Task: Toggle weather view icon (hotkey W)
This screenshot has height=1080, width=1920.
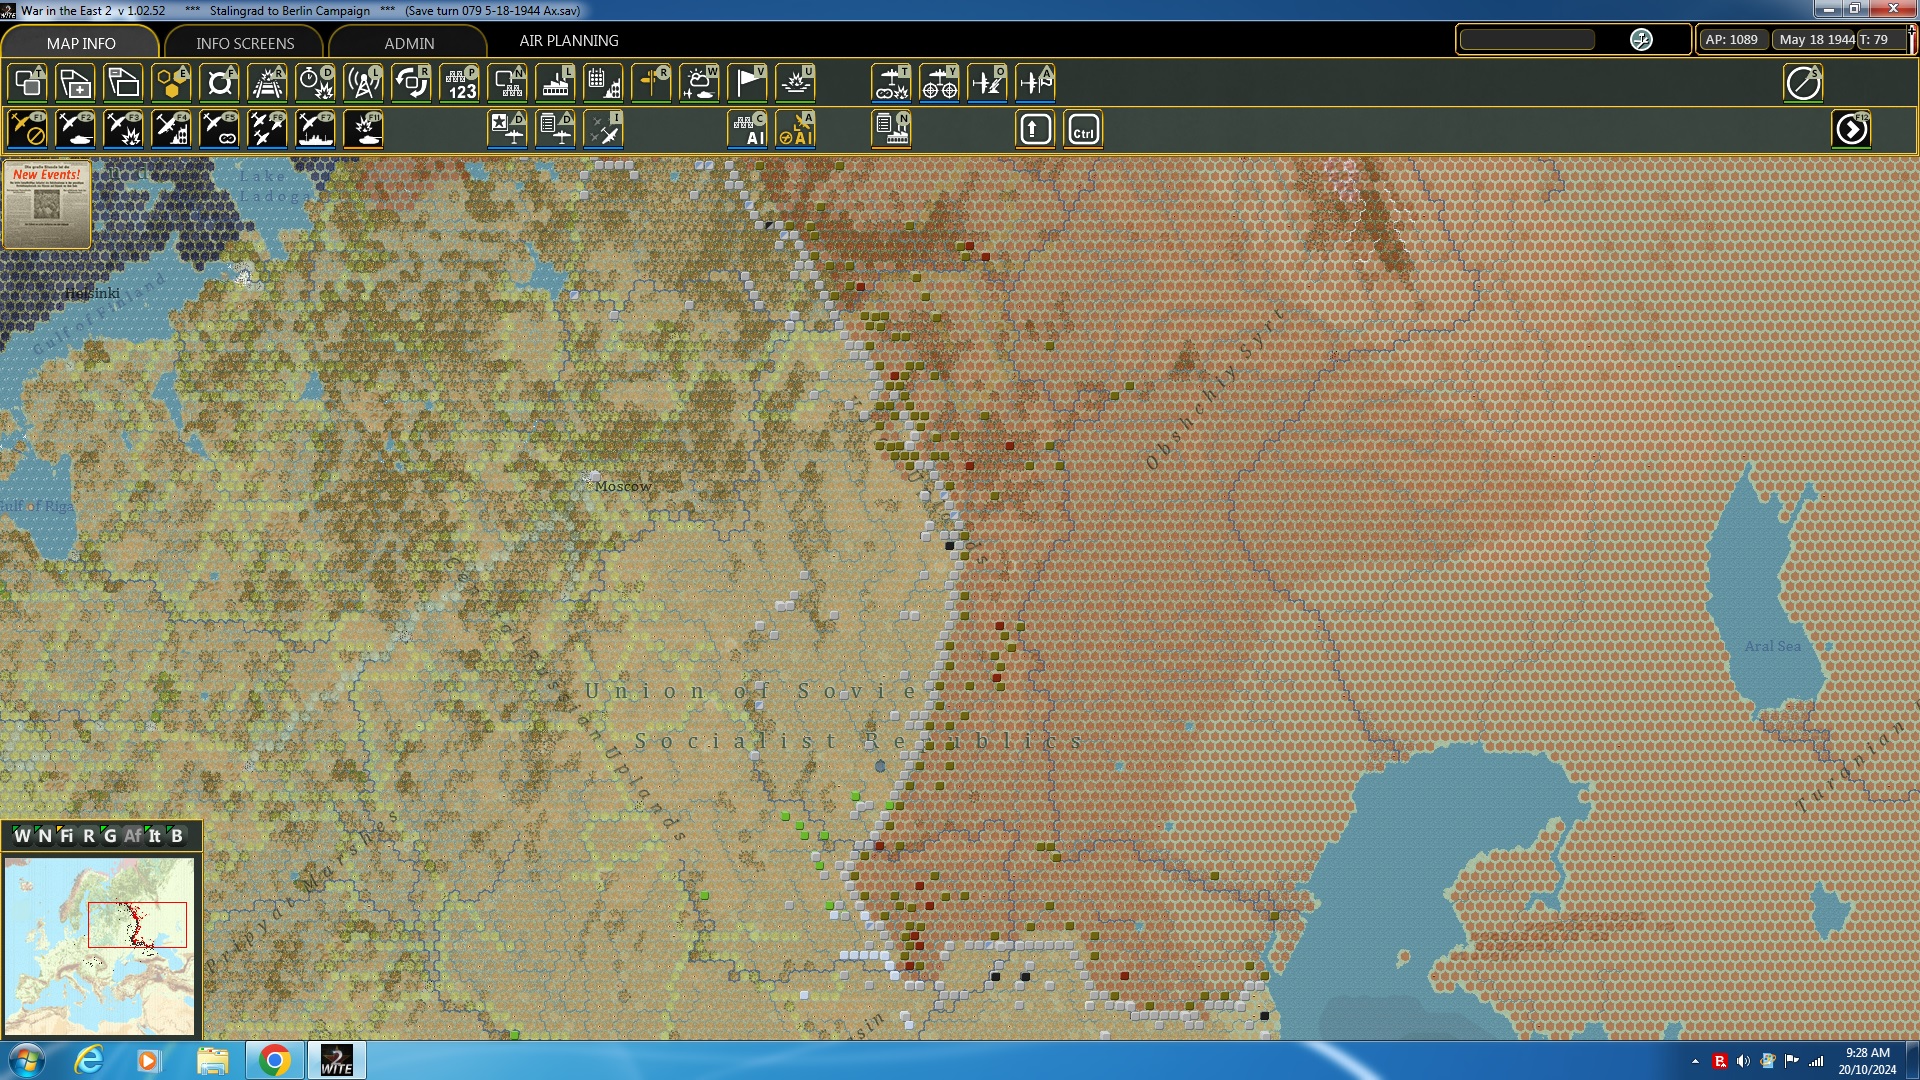Action: [699, 83]
